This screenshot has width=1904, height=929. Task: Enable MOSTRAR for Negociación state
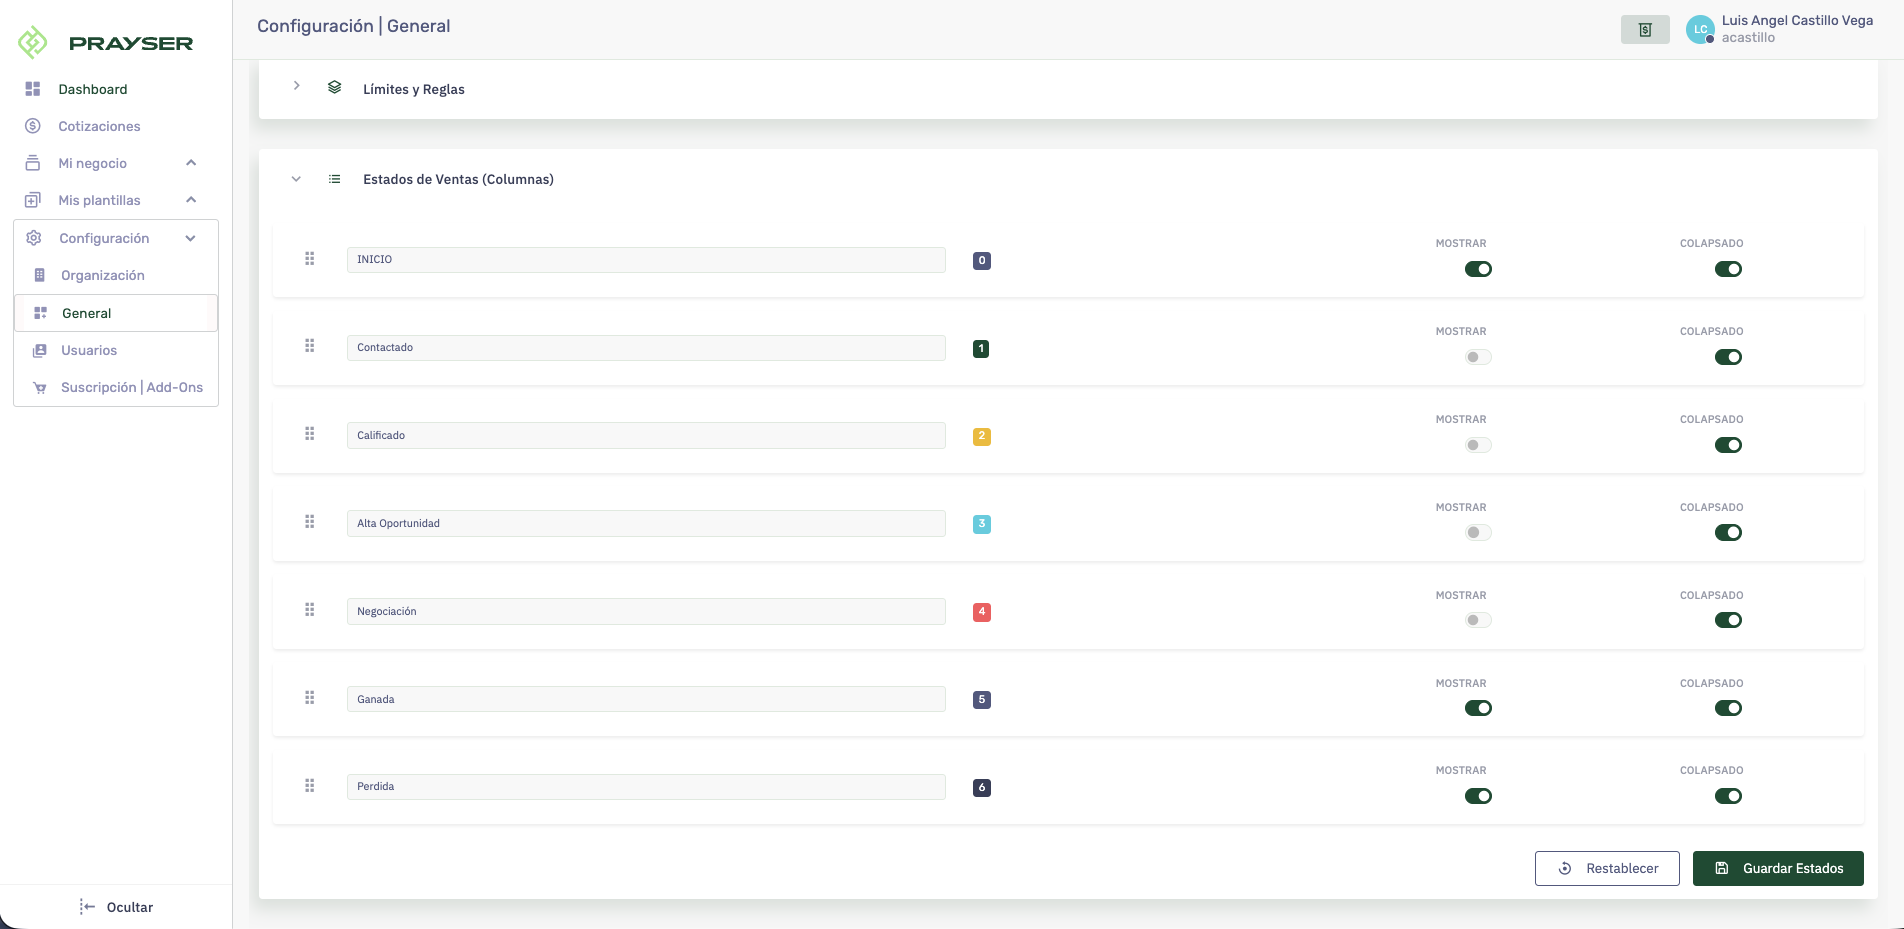(1478, 620)
